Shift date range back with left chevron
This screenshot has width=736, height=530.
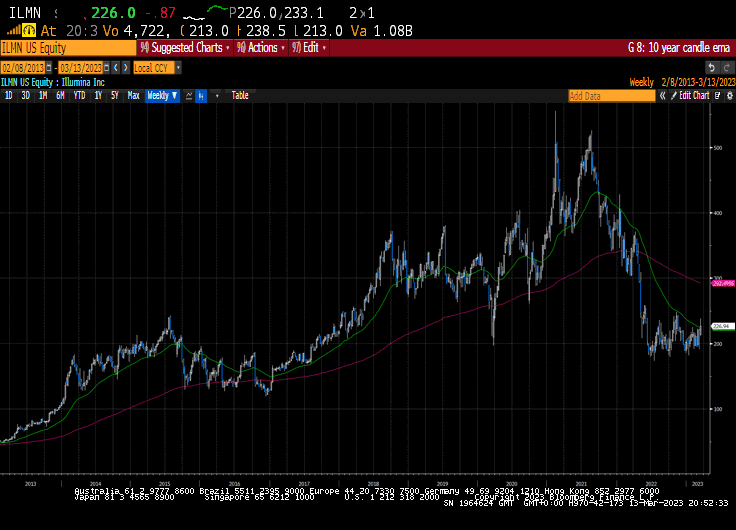click(x=116, y=68)
